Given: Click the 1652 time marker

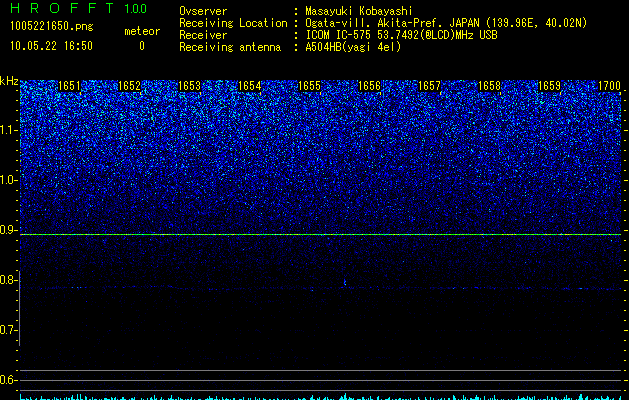Looking at the screenshot, I should (x=130, y=86).
